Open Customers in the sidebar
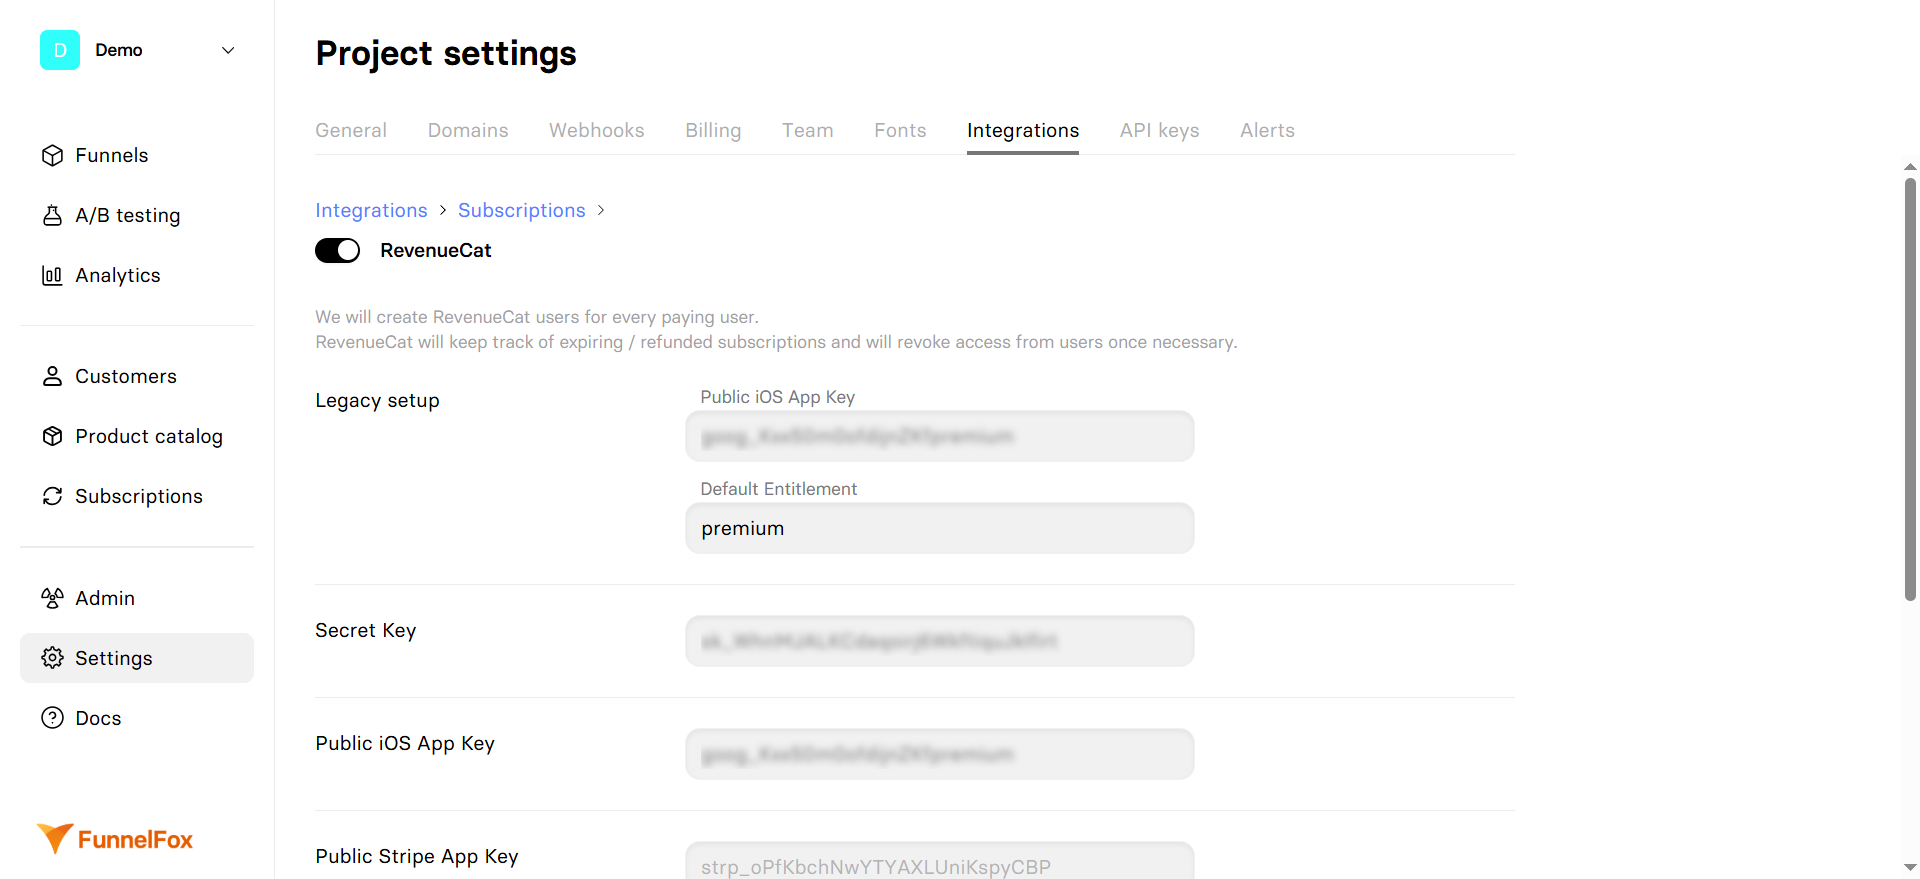The width and height of the screenshot is (1920, 879). pyautogui.click(x=137, y=376)
